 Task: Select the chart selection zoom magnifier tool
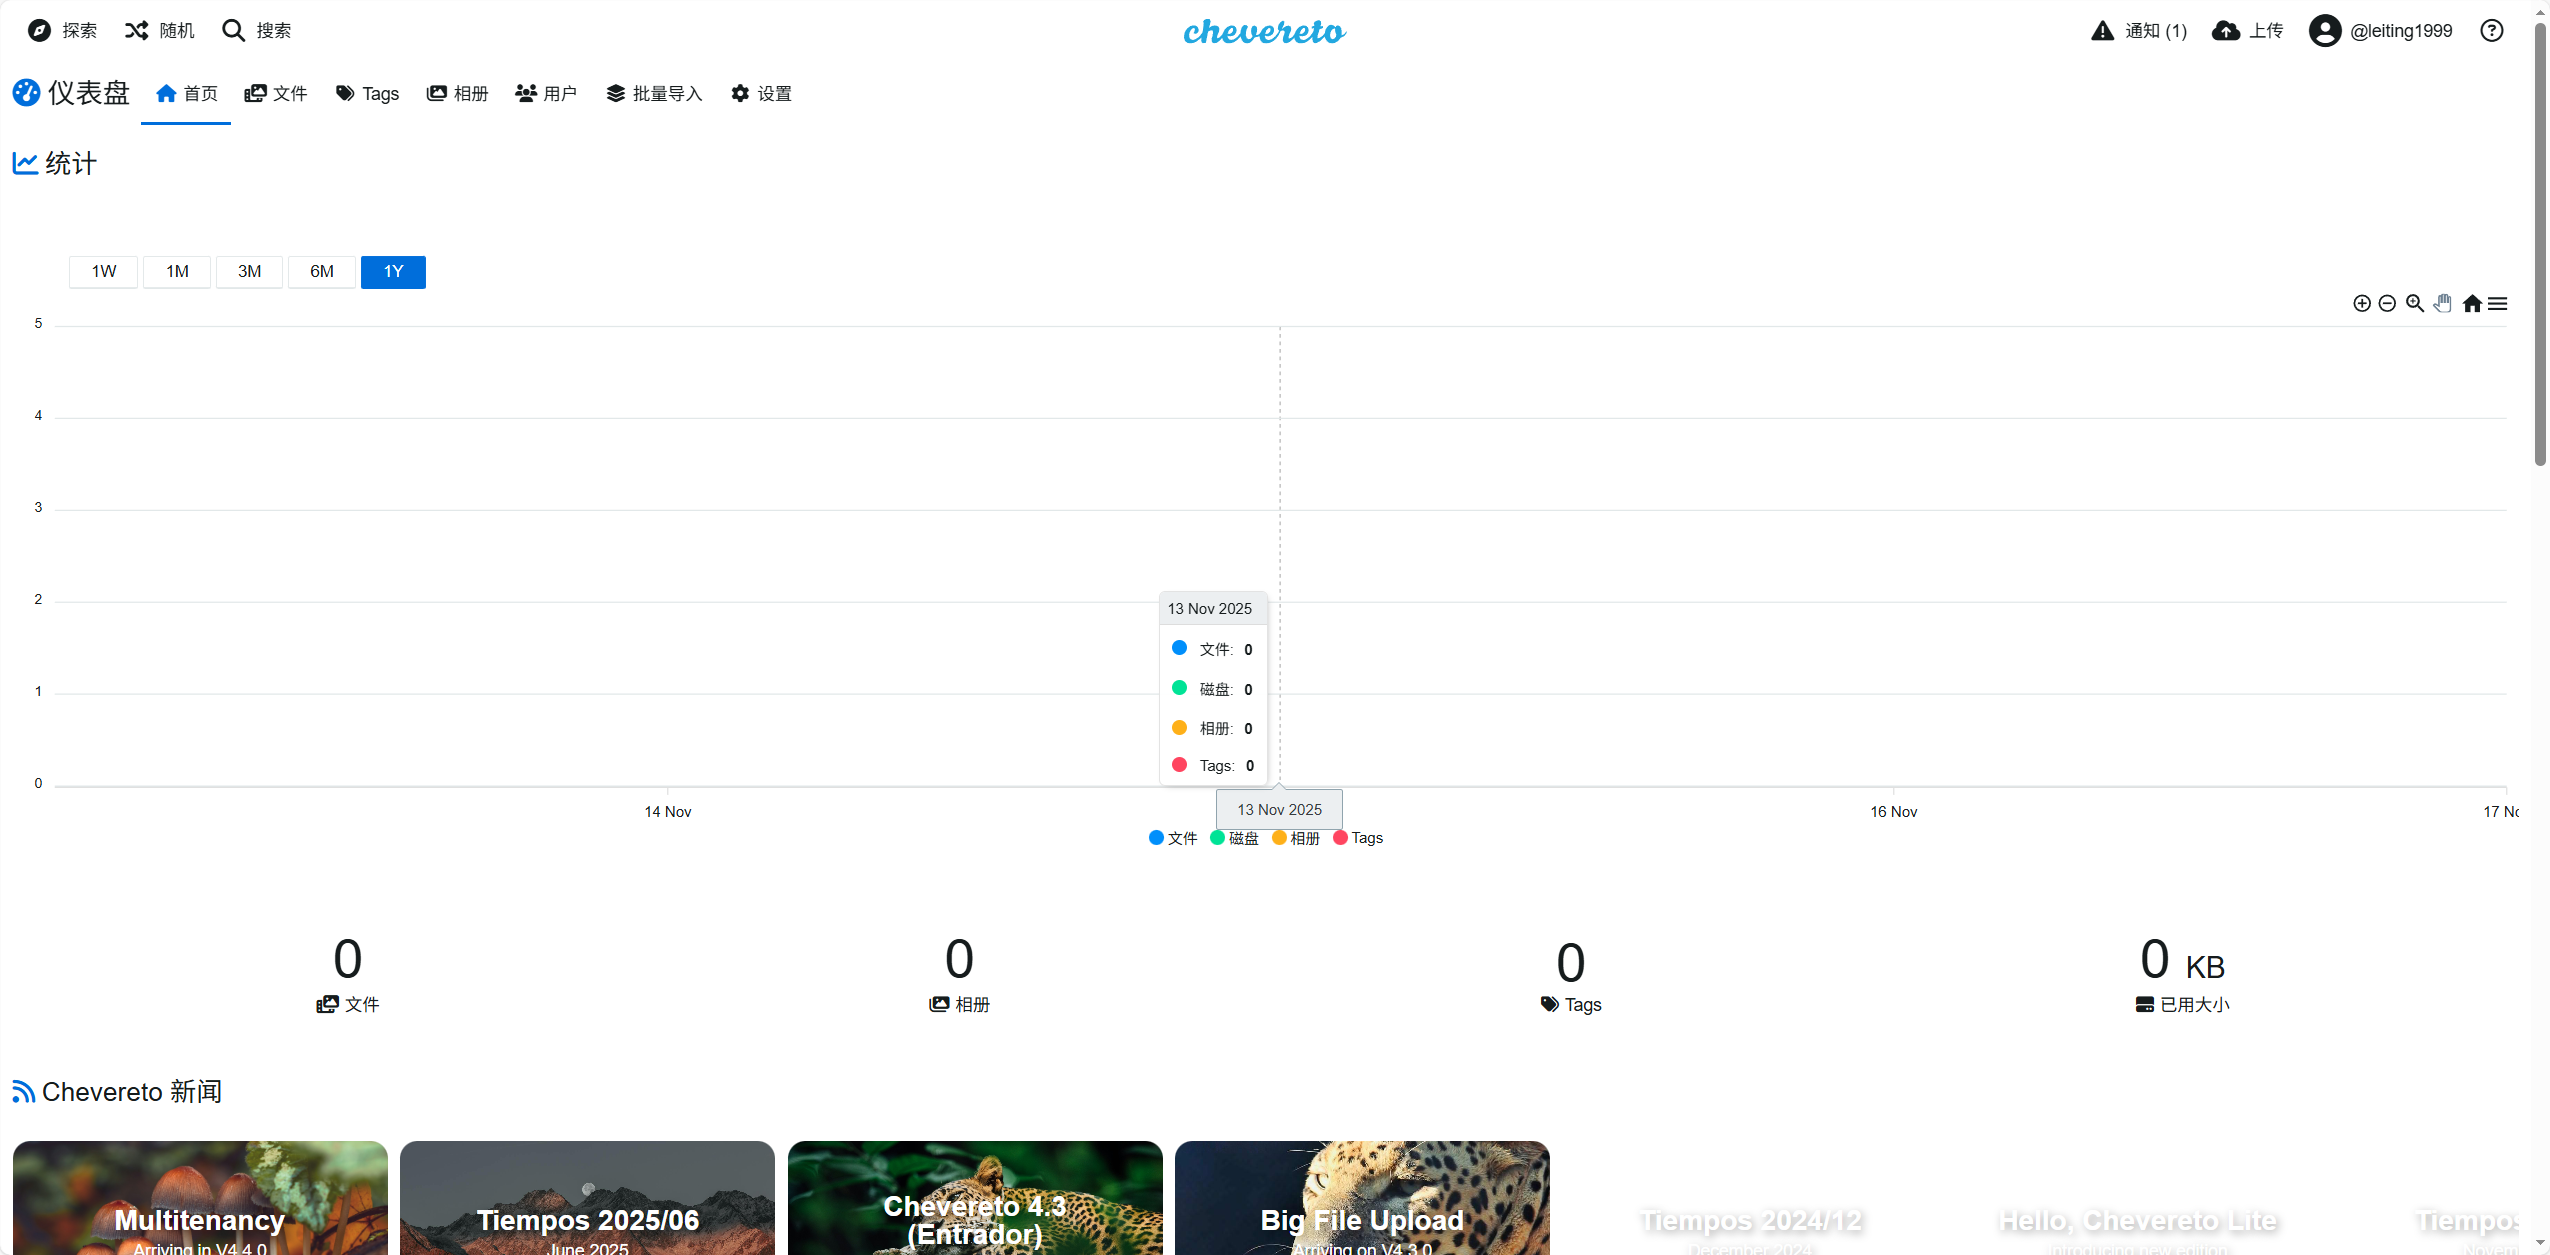click(x=2414, y=304)
